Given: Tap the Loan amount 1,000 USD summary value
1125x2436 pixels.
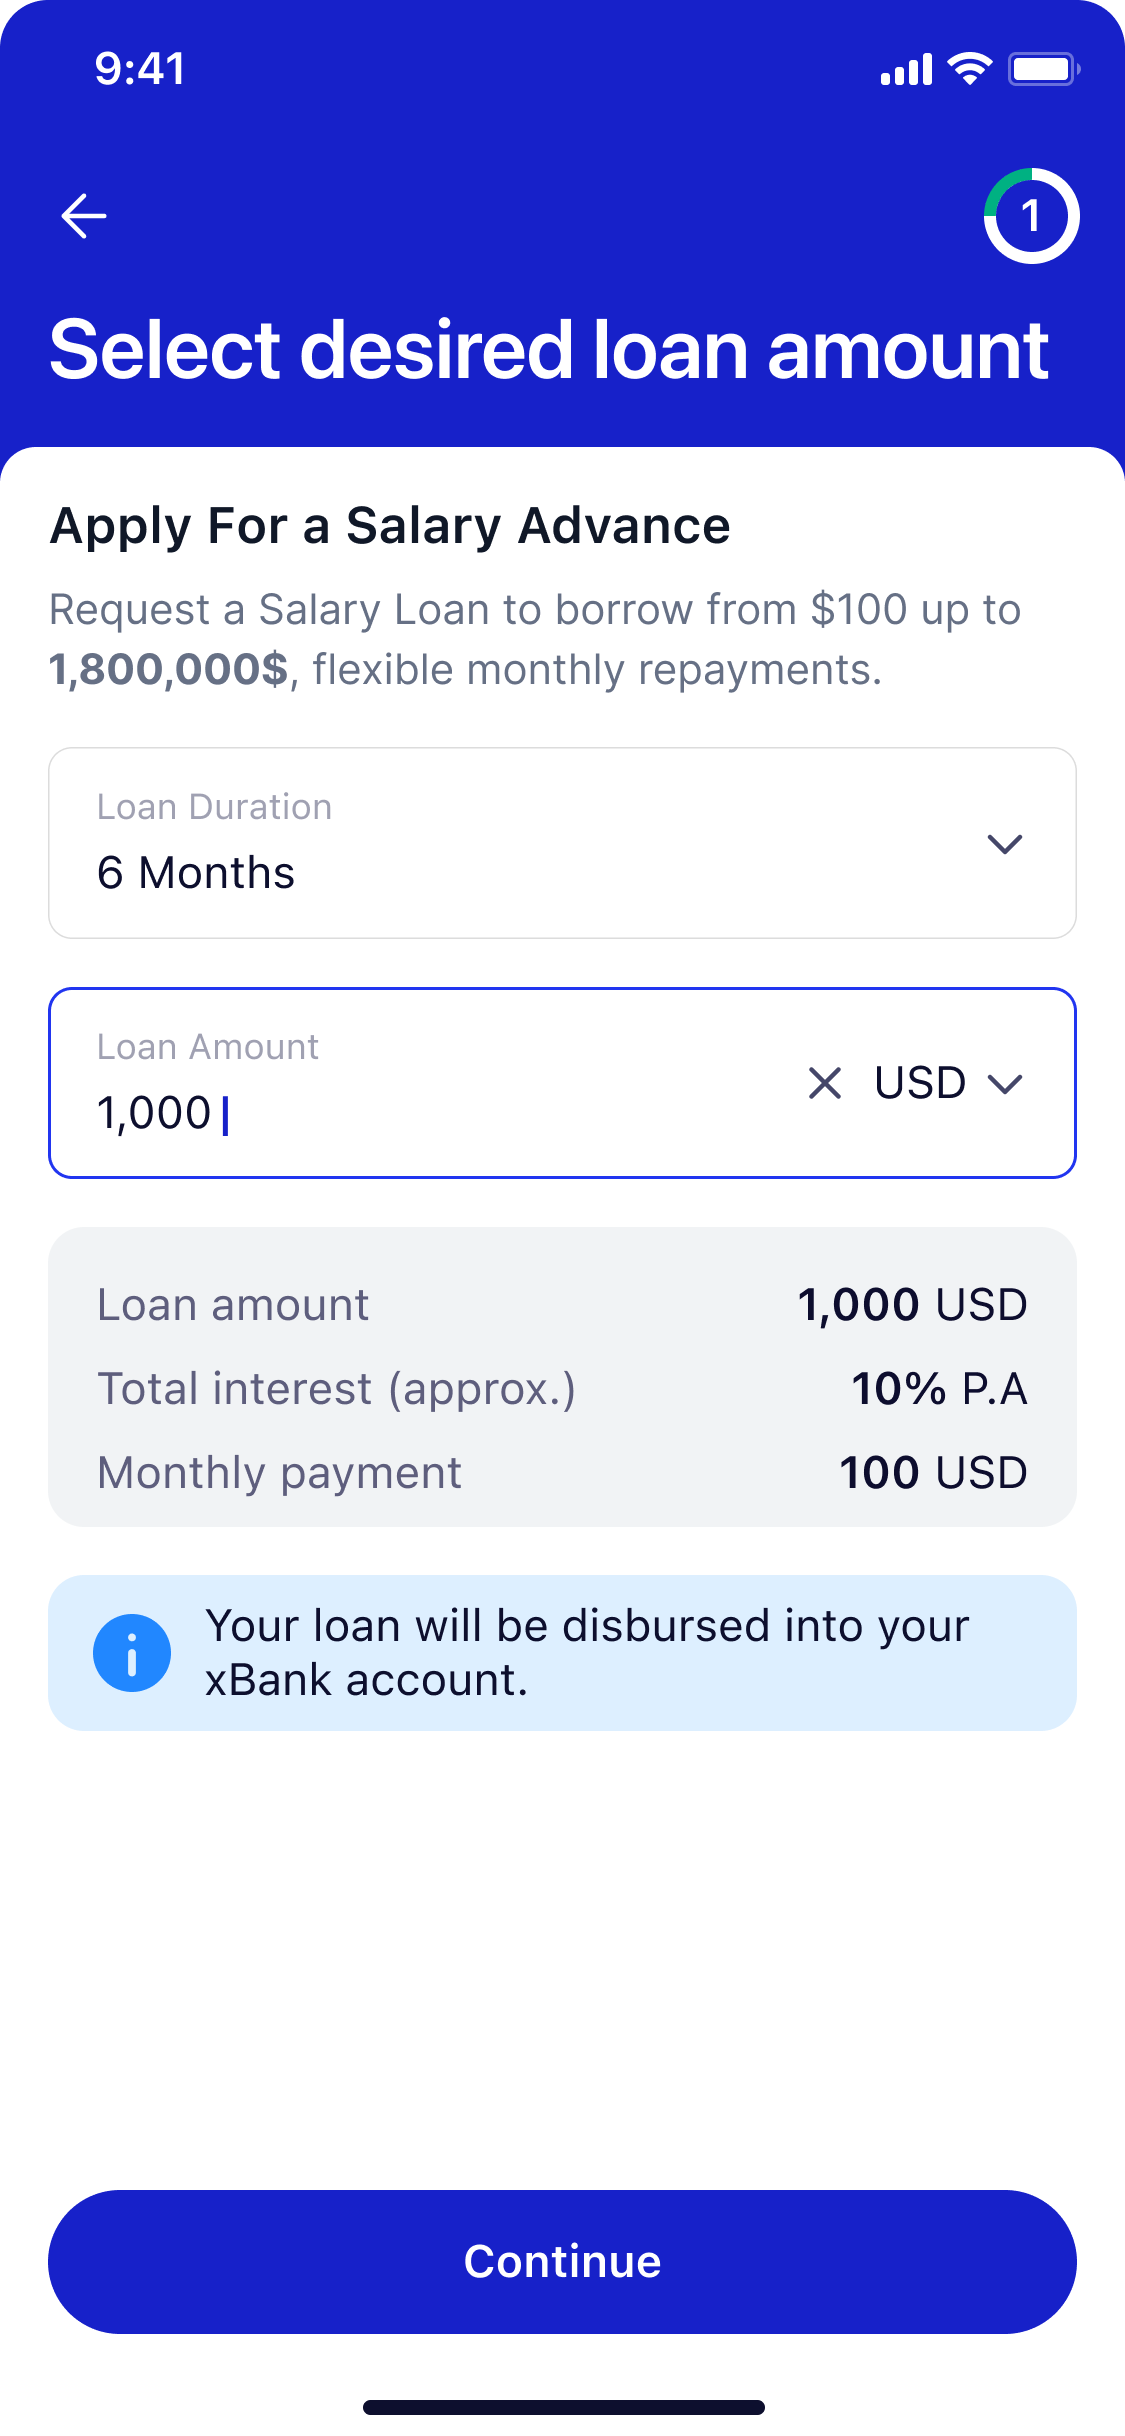Looking at the screenshot, I should tap(912, 1305).
